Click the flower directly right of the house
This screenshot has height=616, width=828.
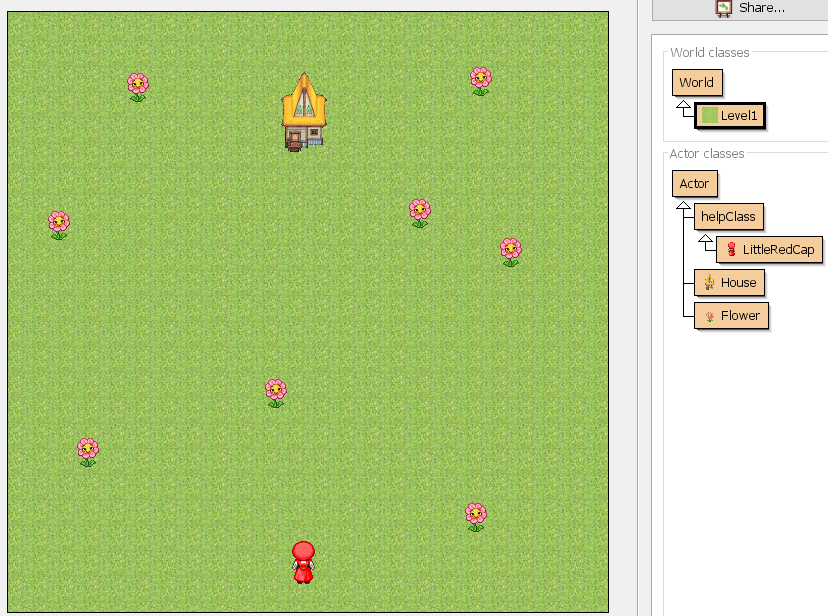481,81
